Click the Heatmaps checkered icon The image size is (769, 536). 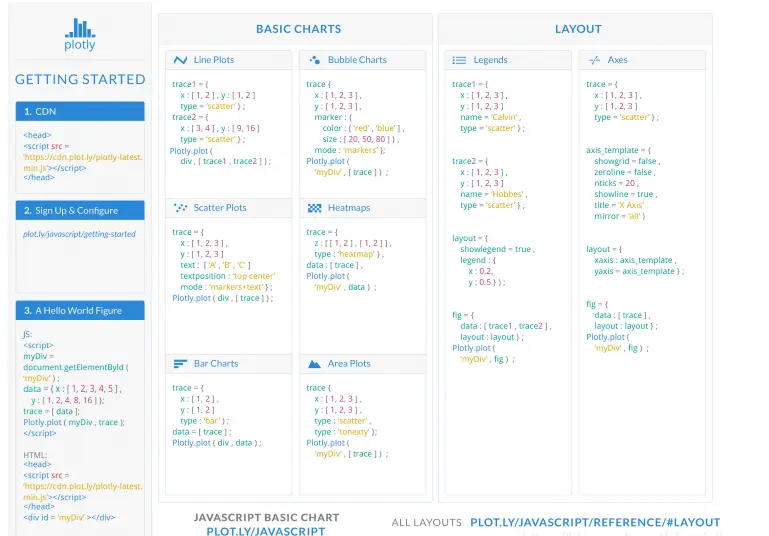pos(314,208)
